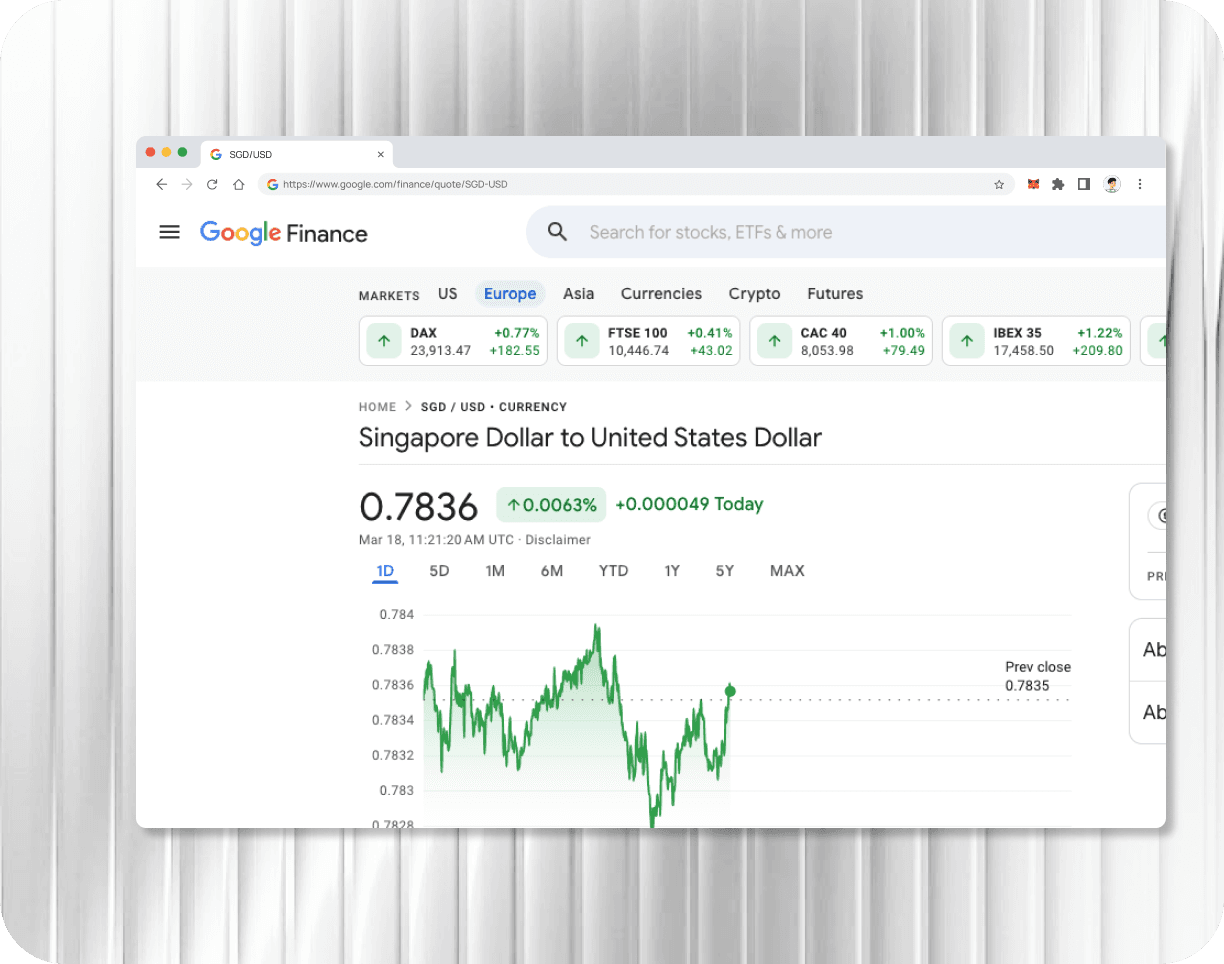This screenshot has height=964, width=1224.
Task: Switch chart to 1M range
Action: click(x=495, y=571)
